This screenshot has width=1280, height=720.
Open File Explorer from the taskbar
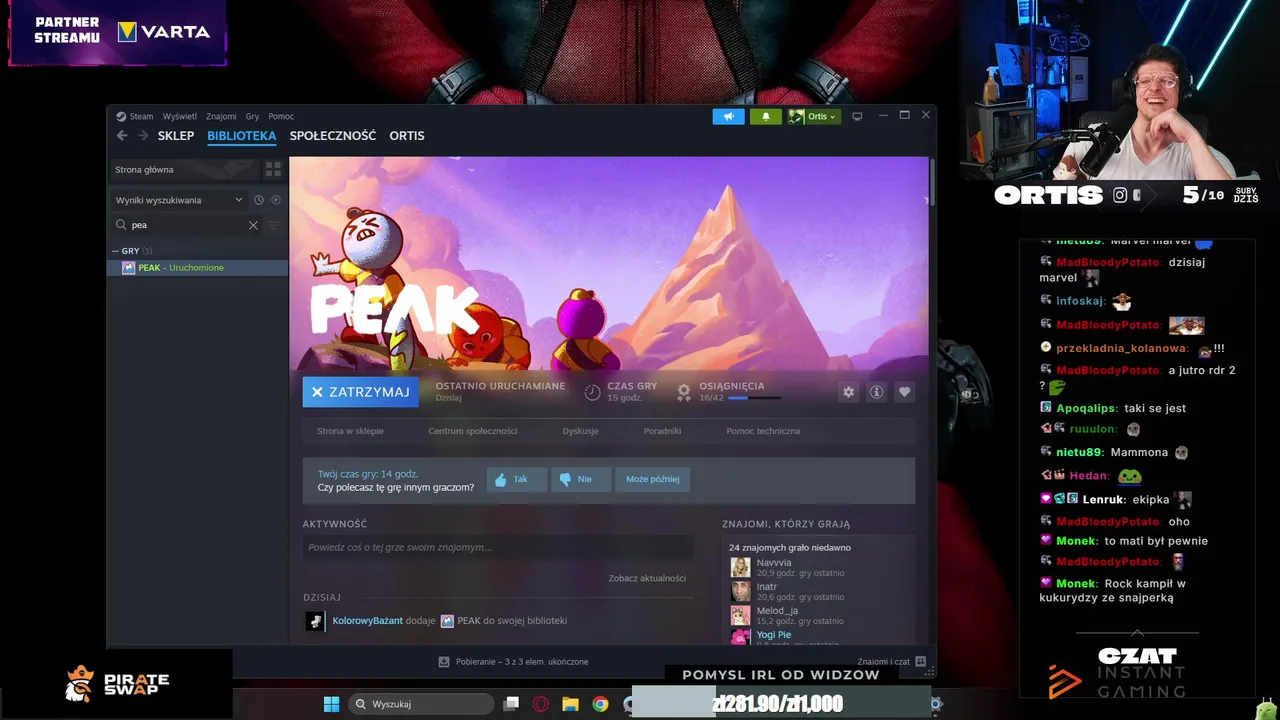(x=570, y=704)
